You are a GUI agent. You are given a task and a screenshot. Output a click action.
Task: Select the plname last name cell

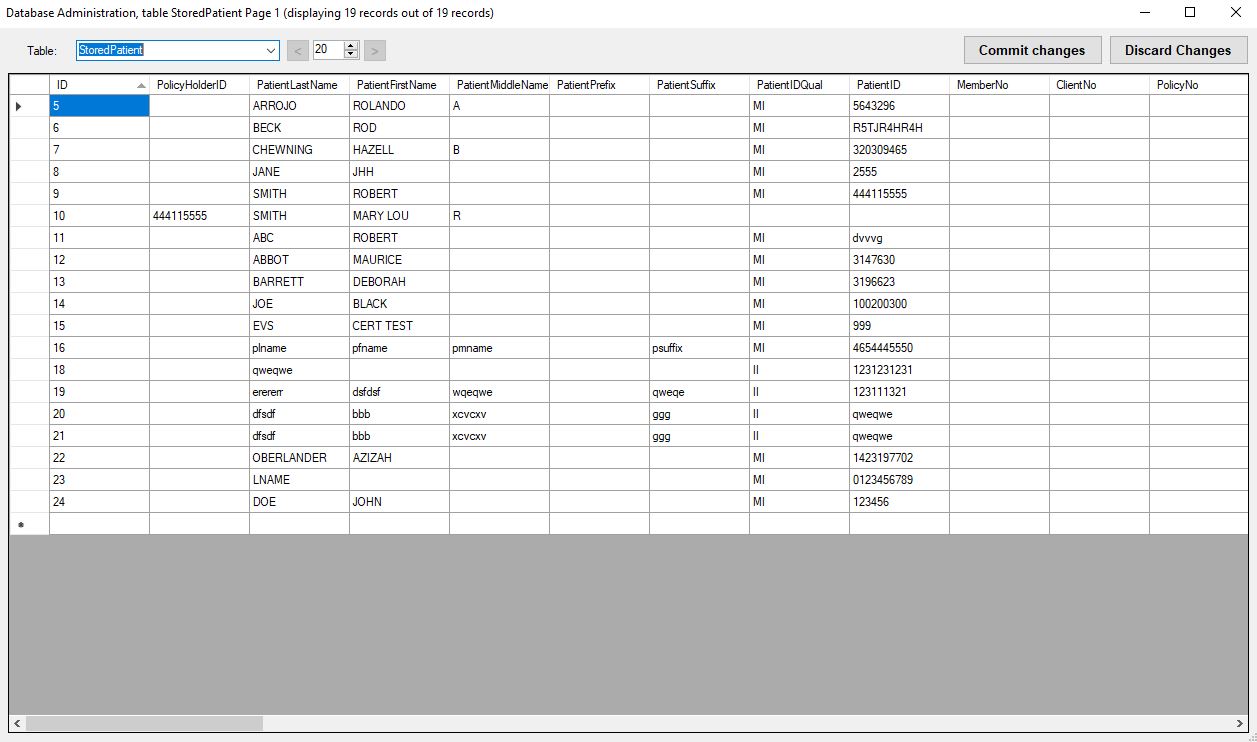pos(299,348)
